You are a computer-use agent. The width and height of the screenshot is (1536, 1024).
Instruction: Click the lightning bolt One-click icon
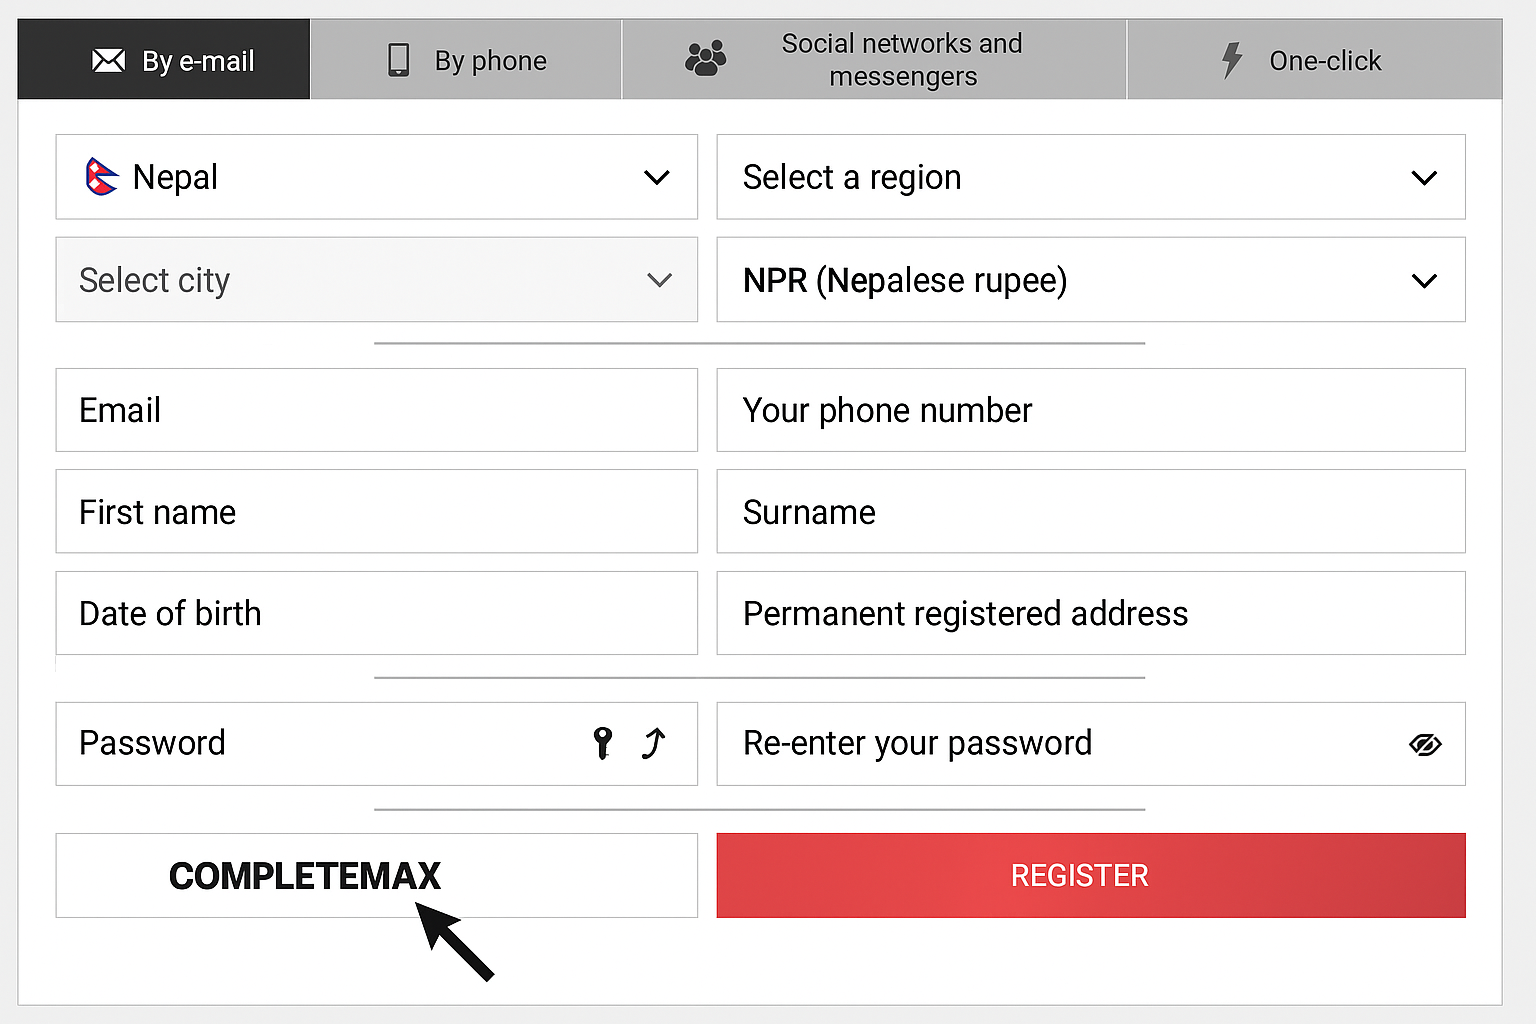click(1232, 60)
